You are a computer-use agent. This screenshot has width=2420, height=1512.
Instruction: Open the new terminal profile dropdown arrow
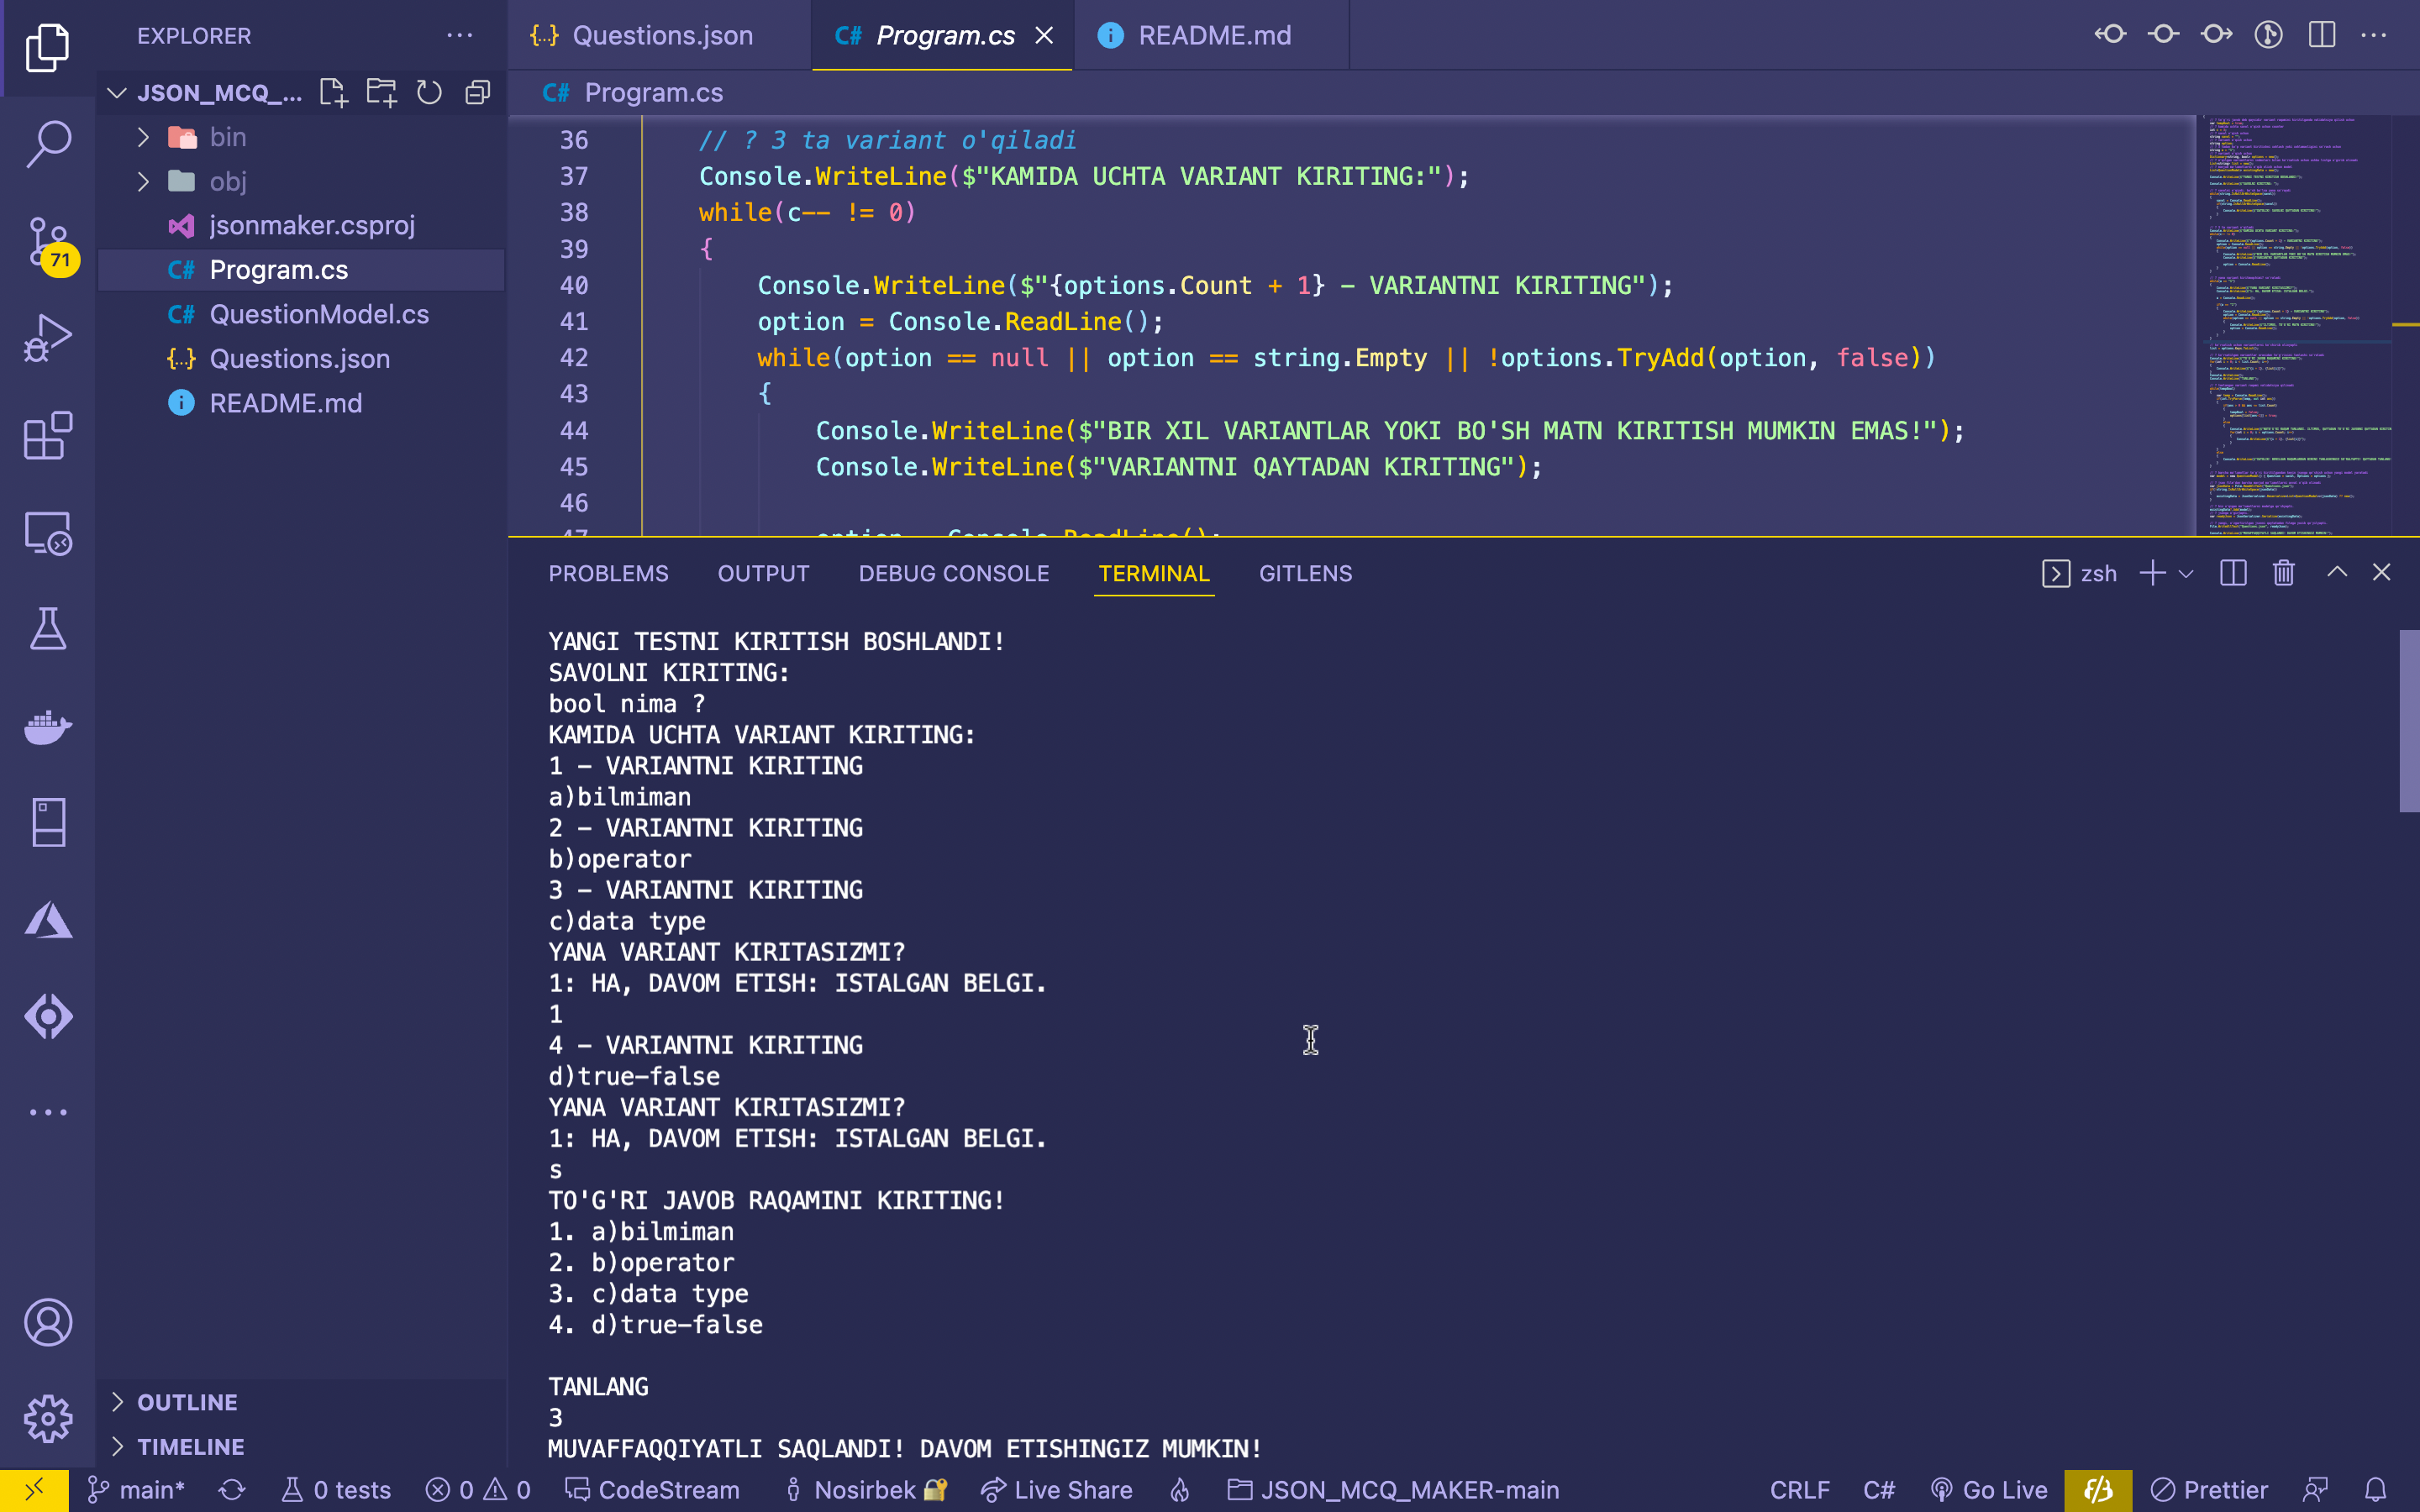2186,574
